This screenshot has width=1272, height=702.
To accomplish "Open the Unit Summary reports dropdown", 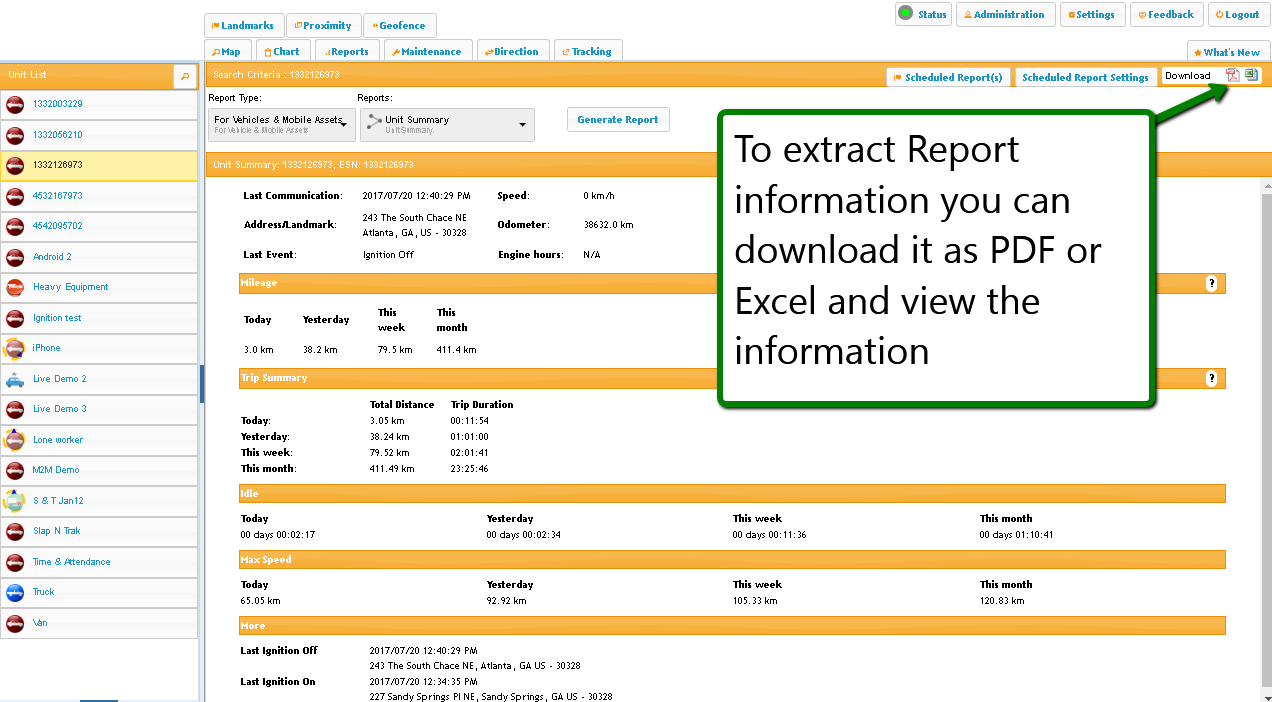I will (446, 124).
